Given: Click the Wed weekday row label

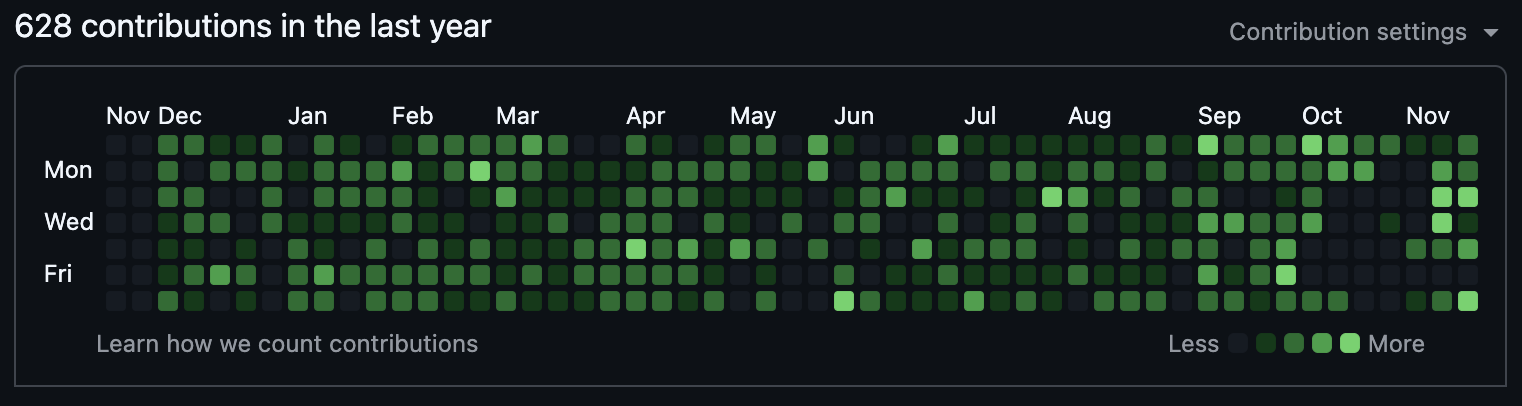Looking at the screenshot, I should click(x=68, y=222).
